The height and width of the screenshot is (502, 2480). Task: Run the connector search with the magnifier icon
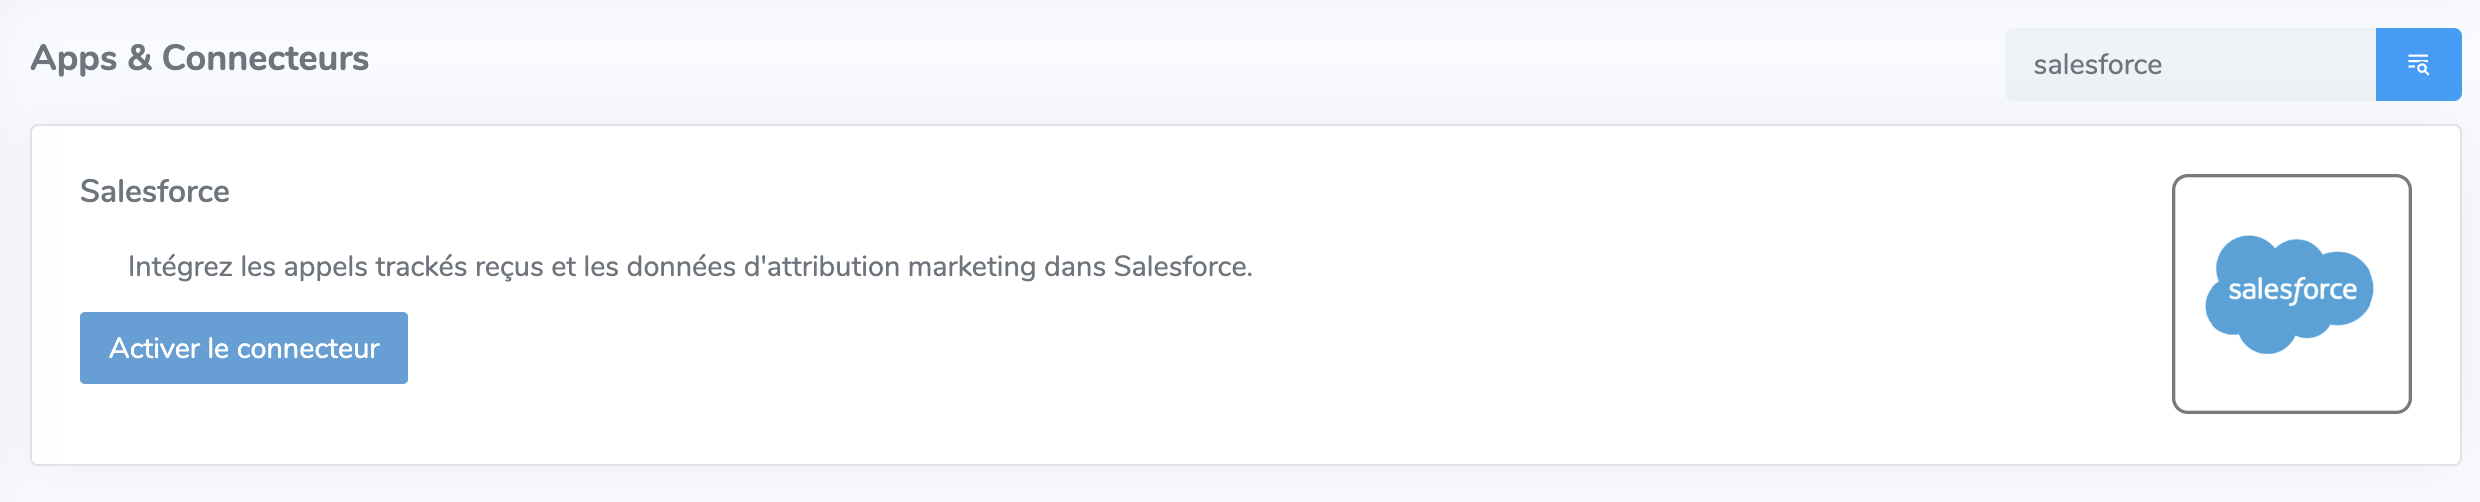pyautogui.click(x=2418, y=65)
